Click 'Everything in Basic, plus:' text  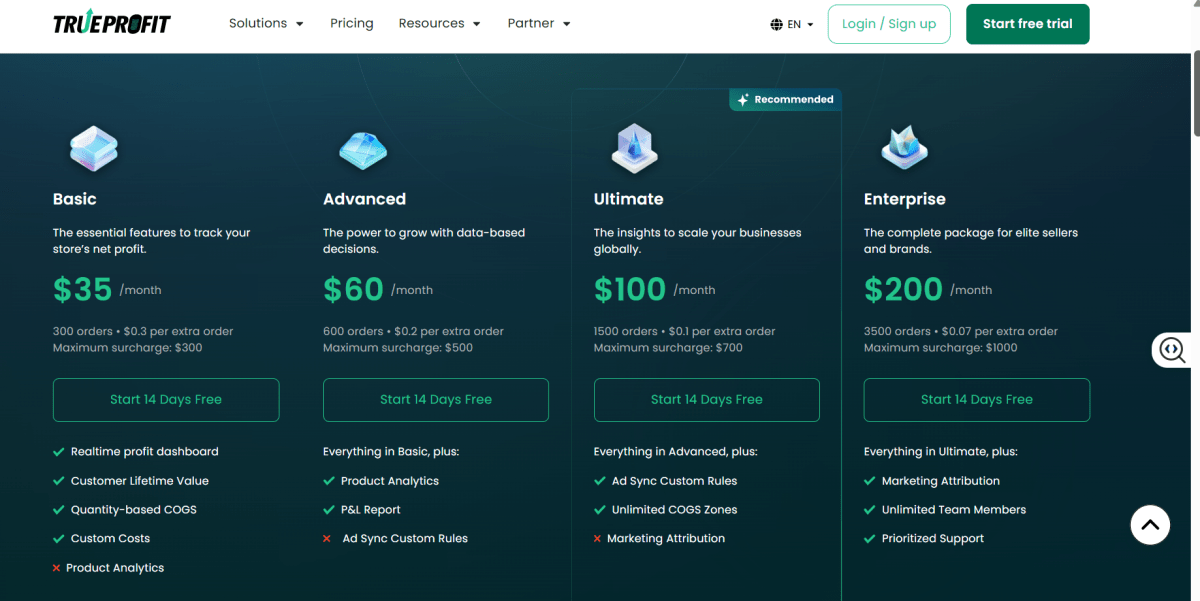point(391,452)
